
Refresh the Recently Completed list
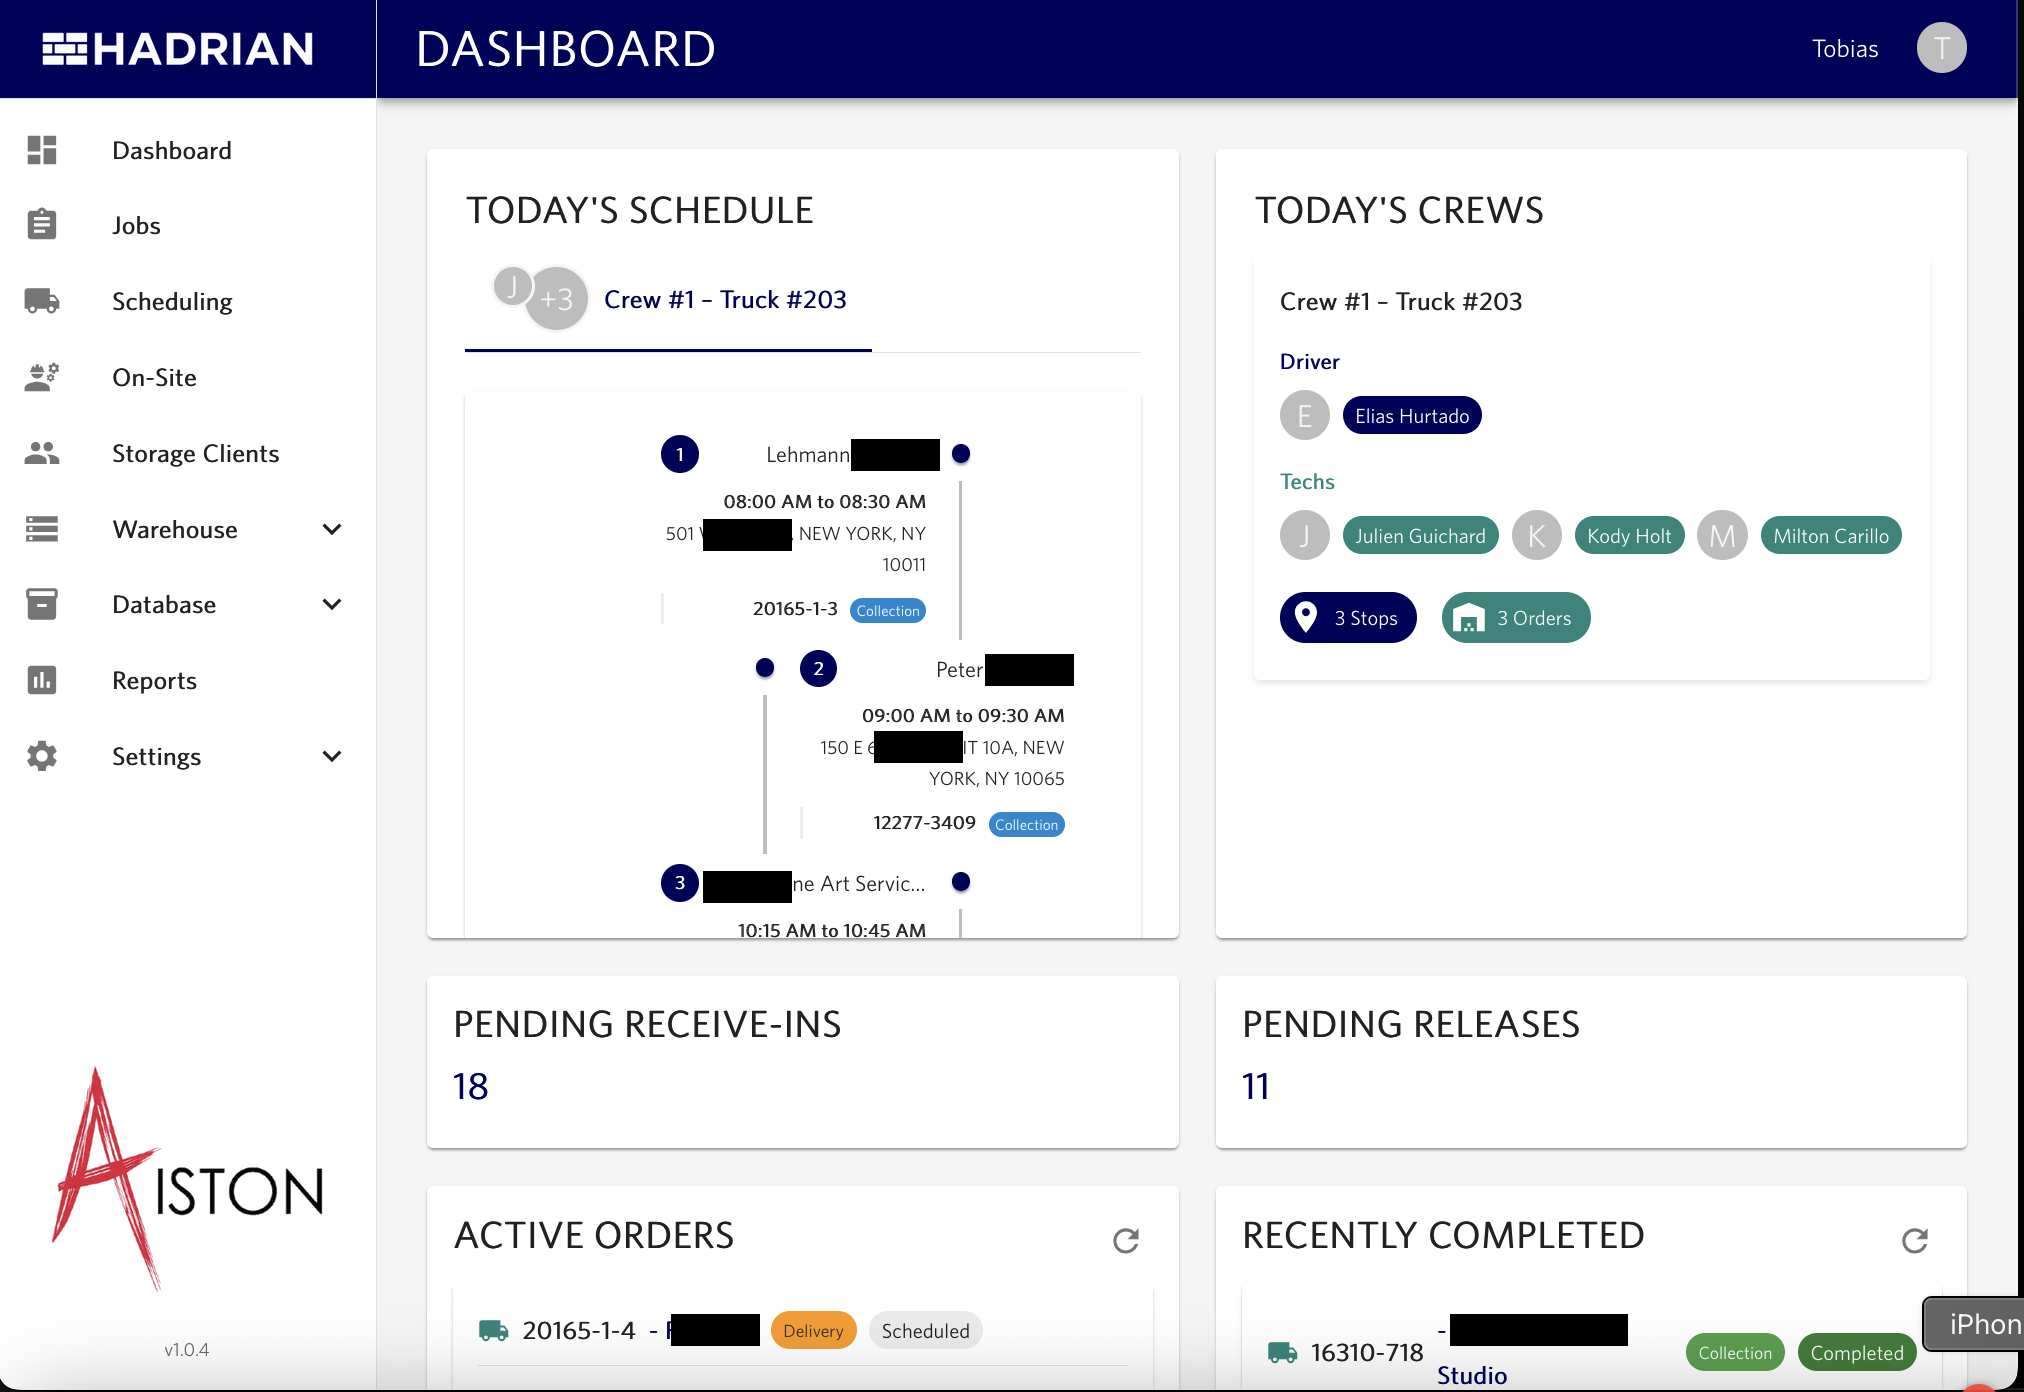pos(1914,1241)
